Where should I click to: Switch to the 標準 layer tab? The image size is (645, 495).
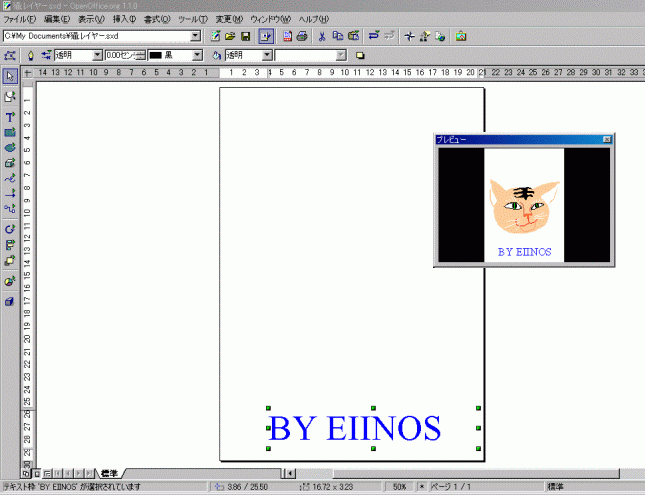pos(110,472)
